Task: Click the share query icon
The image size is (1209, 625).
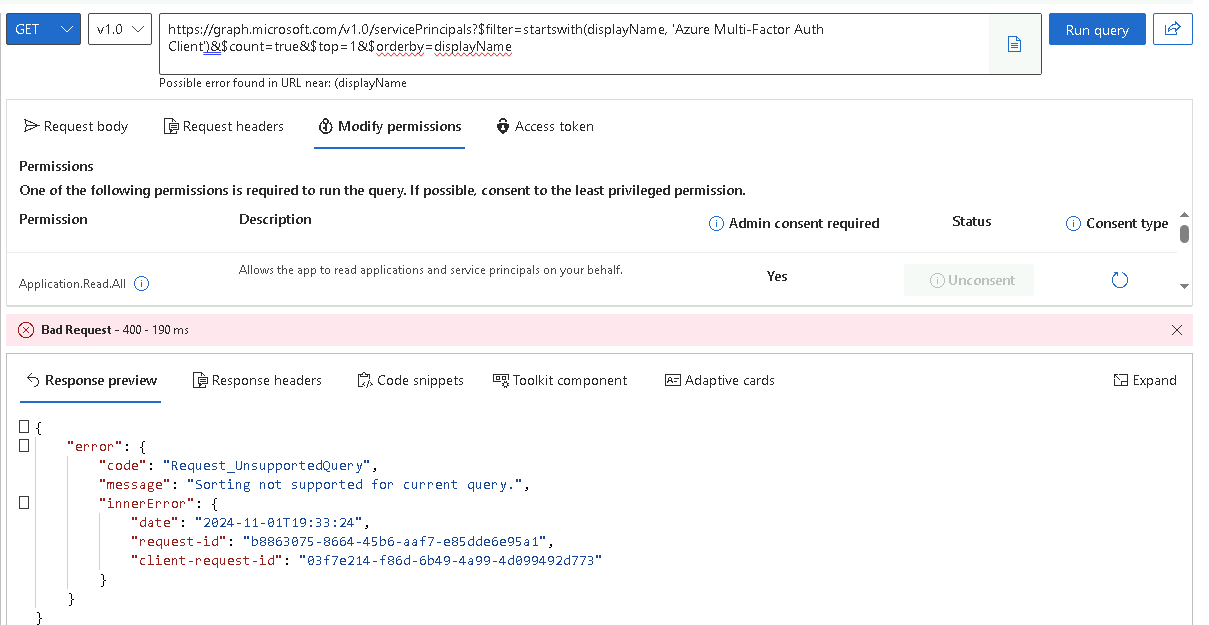Action: coord(1172,29)
